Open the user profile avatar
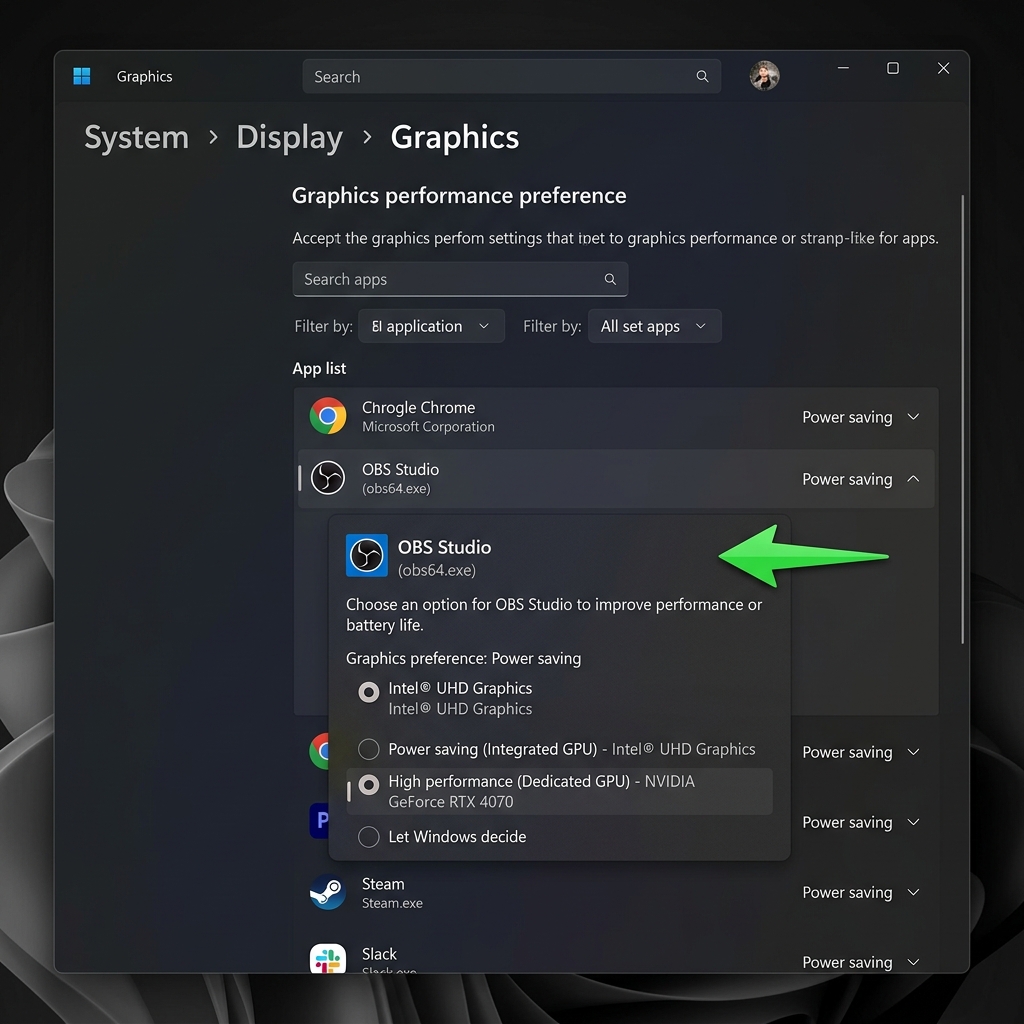 coord(764,76)
